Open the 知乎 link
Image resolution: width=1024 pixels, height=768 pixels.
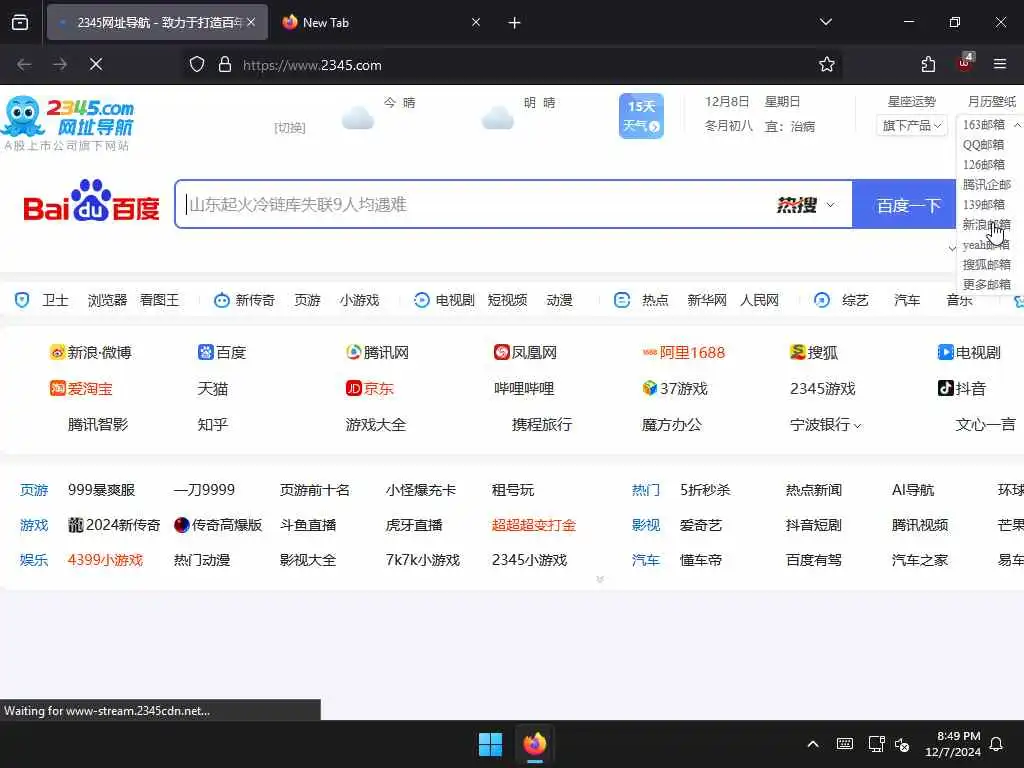213,424
